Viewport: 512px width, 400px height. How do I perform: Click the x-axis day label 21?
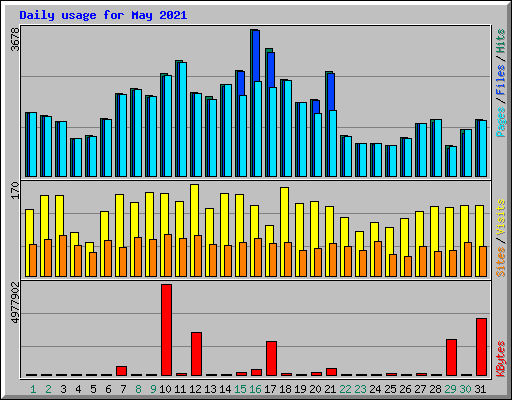click(330, 389)
